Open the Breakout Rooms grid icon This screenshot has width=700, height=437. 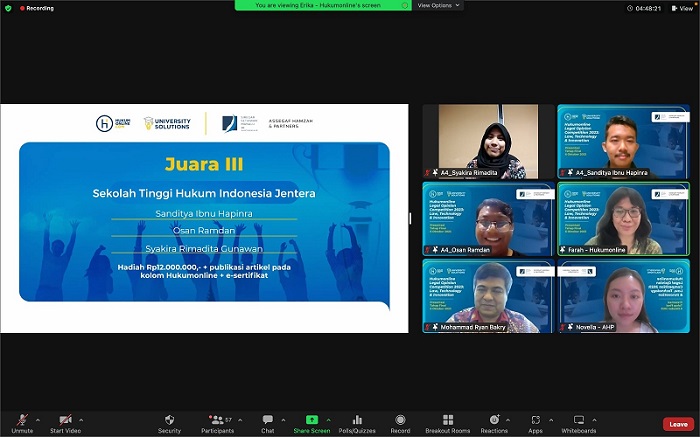[448, 420]
